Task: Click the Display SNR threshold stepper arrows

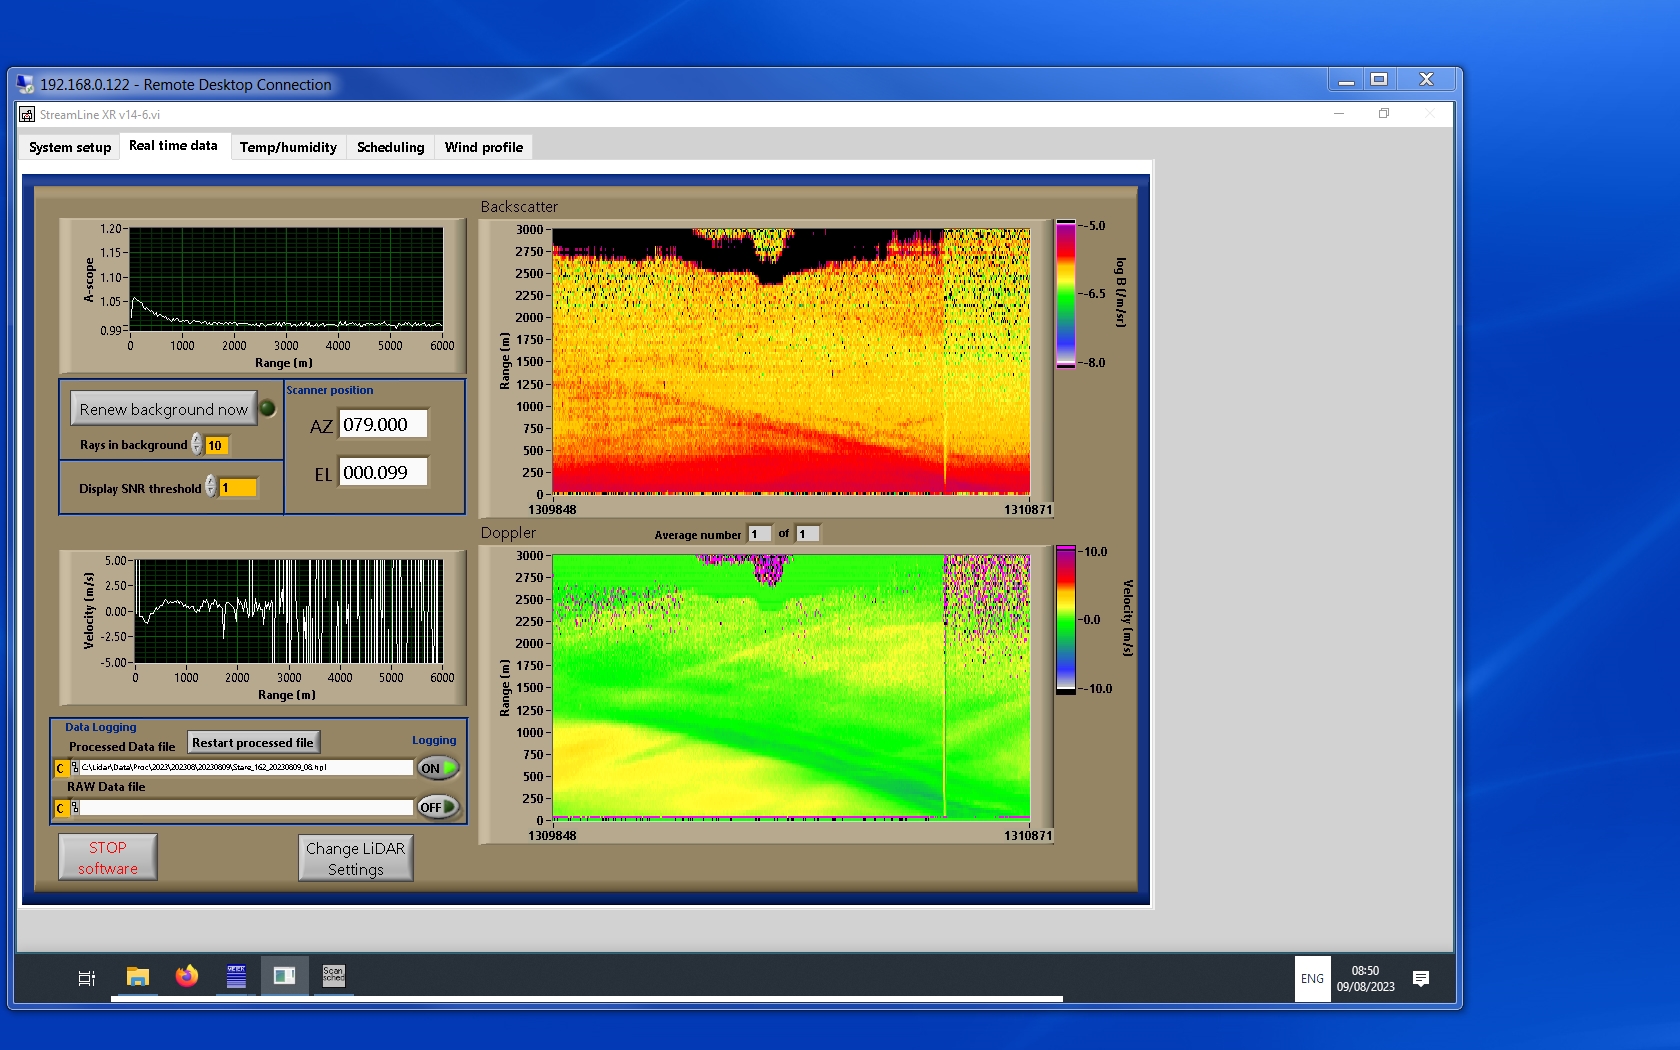Action: [210, 487]
